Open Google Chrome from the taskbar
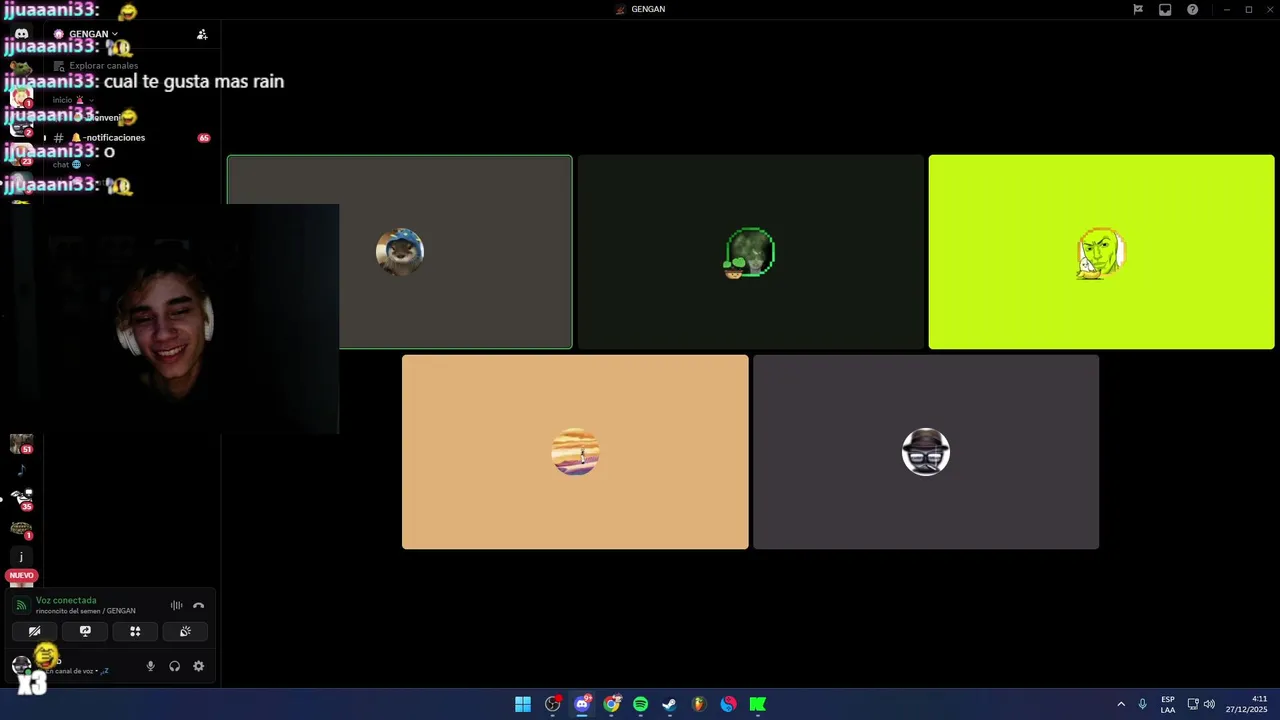Image resolution: width=1280 pixels, height=720 pixels. tap(612, 704)
